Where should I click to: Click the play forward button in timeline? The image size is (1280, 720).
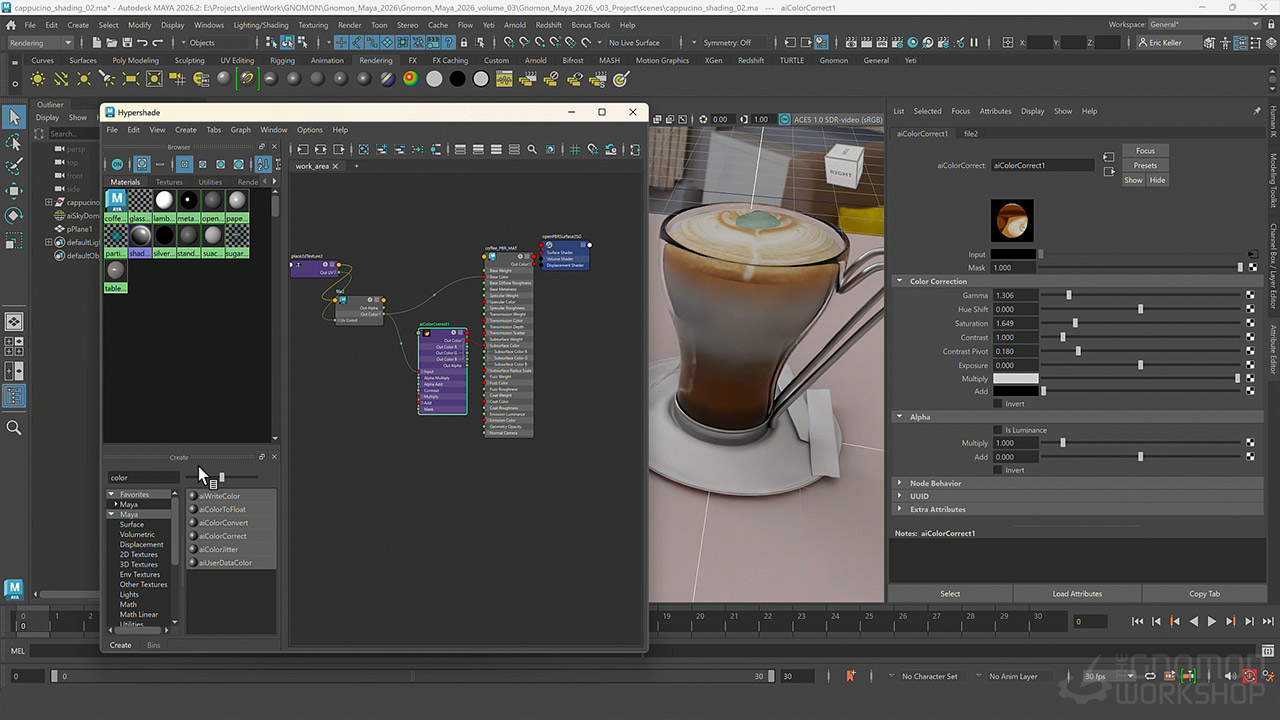(1212, 621)
